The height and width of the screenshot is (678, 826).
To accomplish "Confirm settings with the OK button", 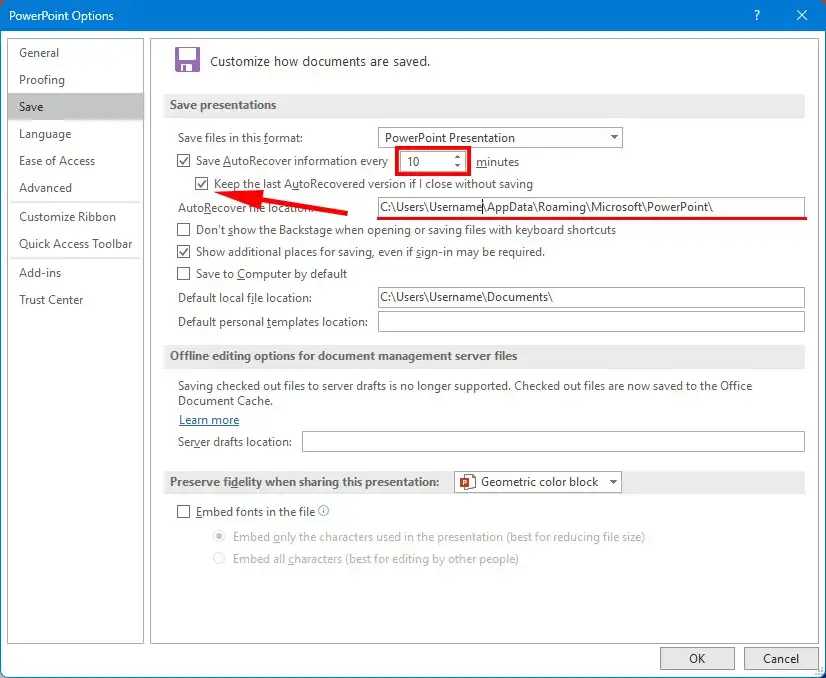I will tap(697, 659).
